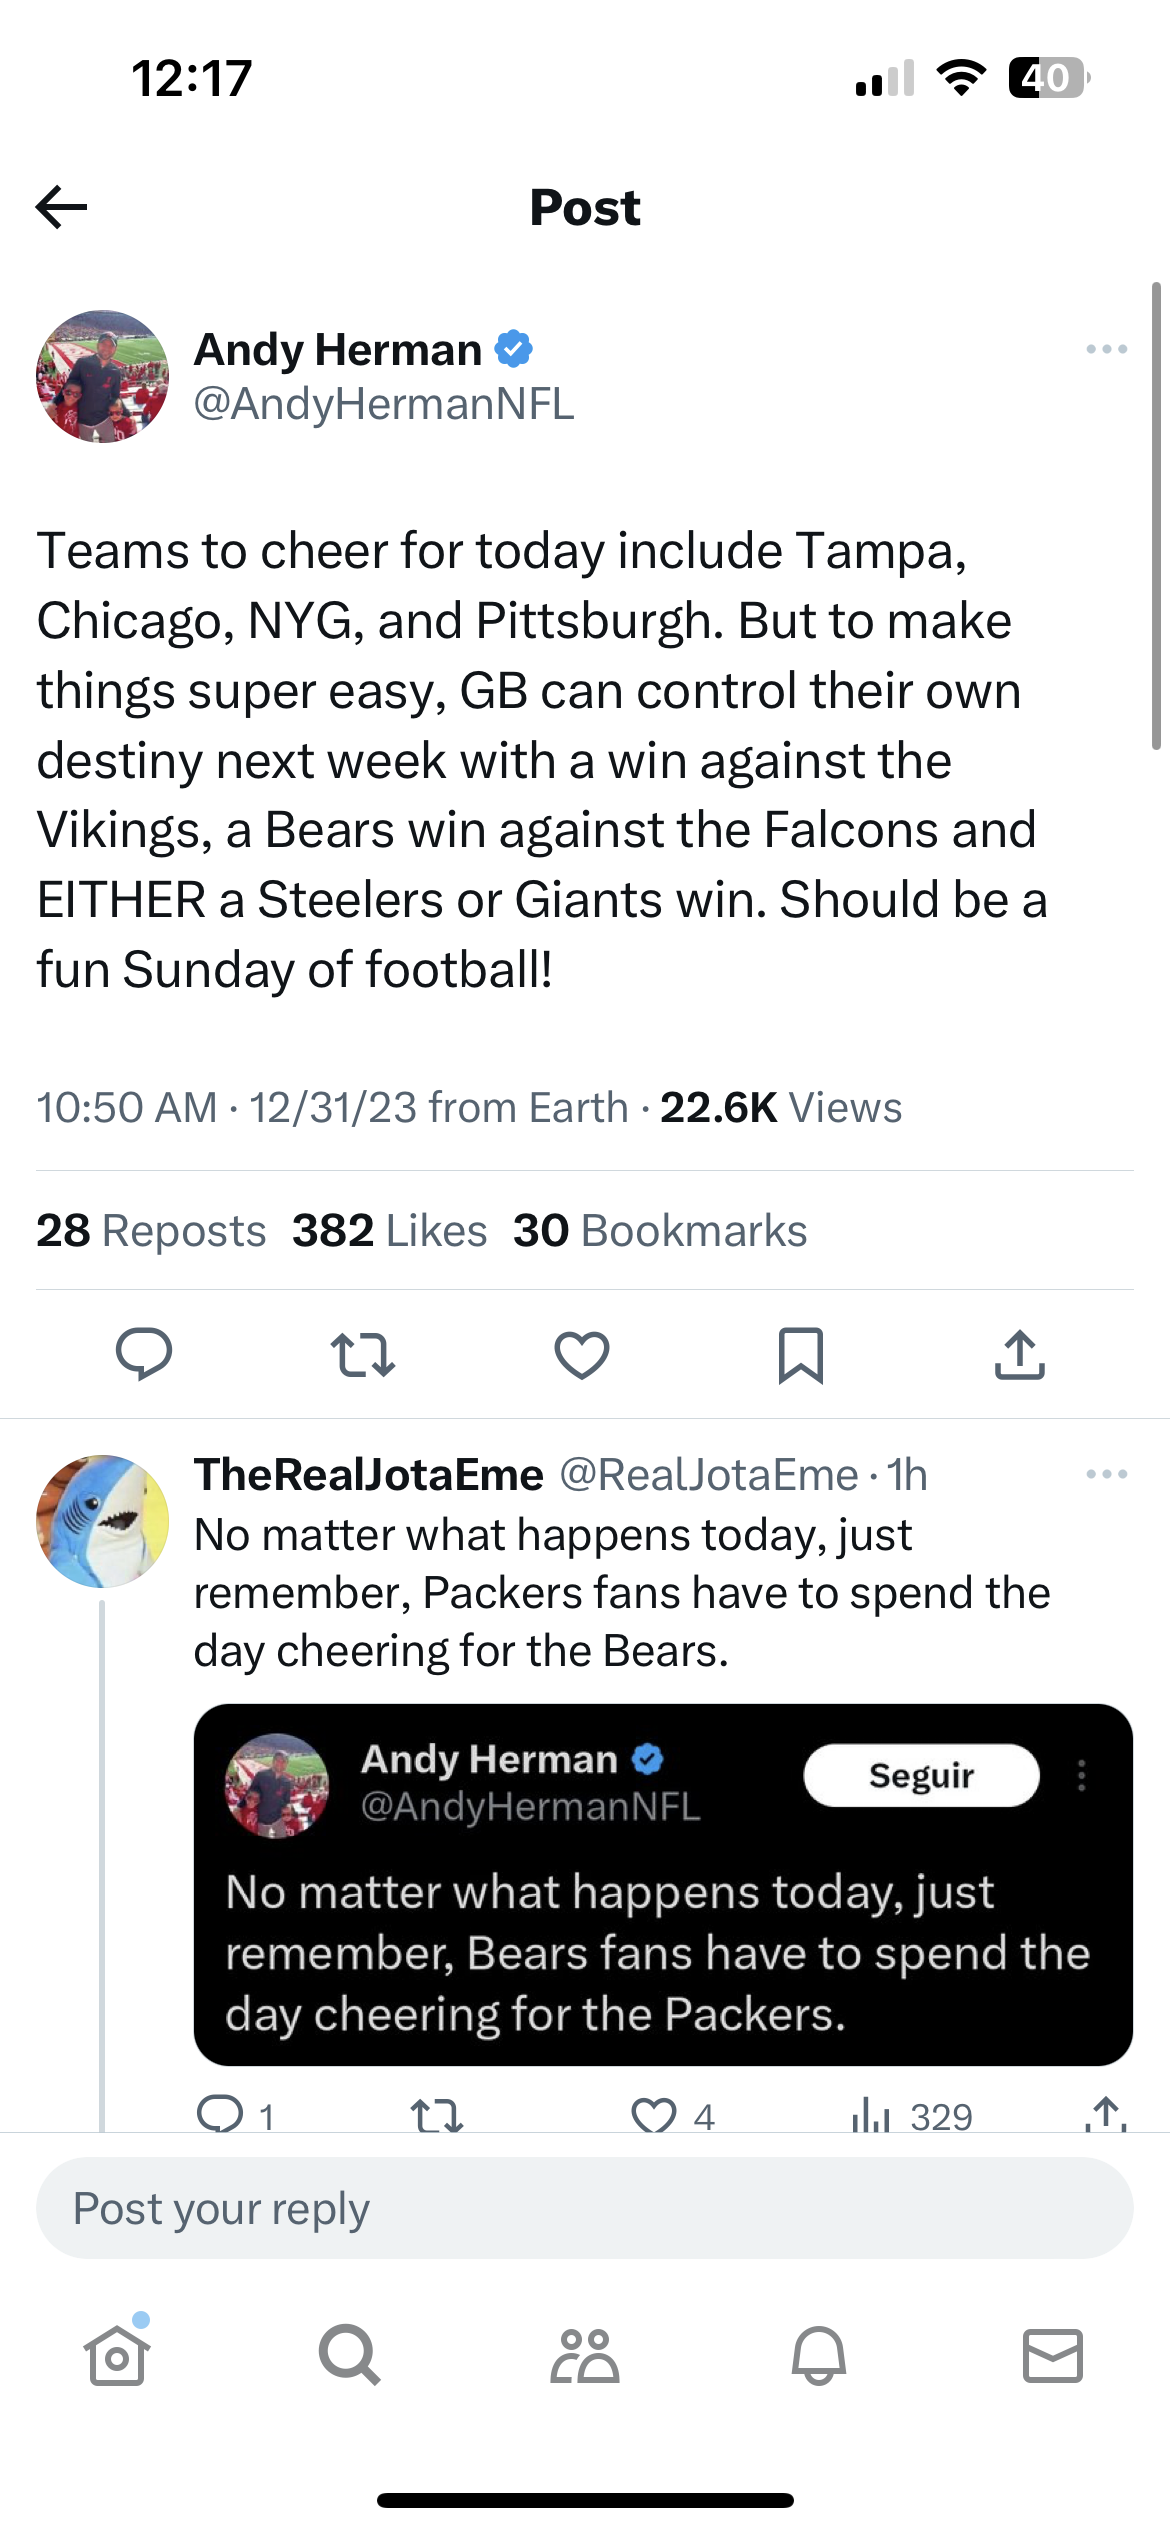Viewport: 1170px width, 2532px height.
Task: Bookmark Andy Herman's post
Action: point(801,1356)
